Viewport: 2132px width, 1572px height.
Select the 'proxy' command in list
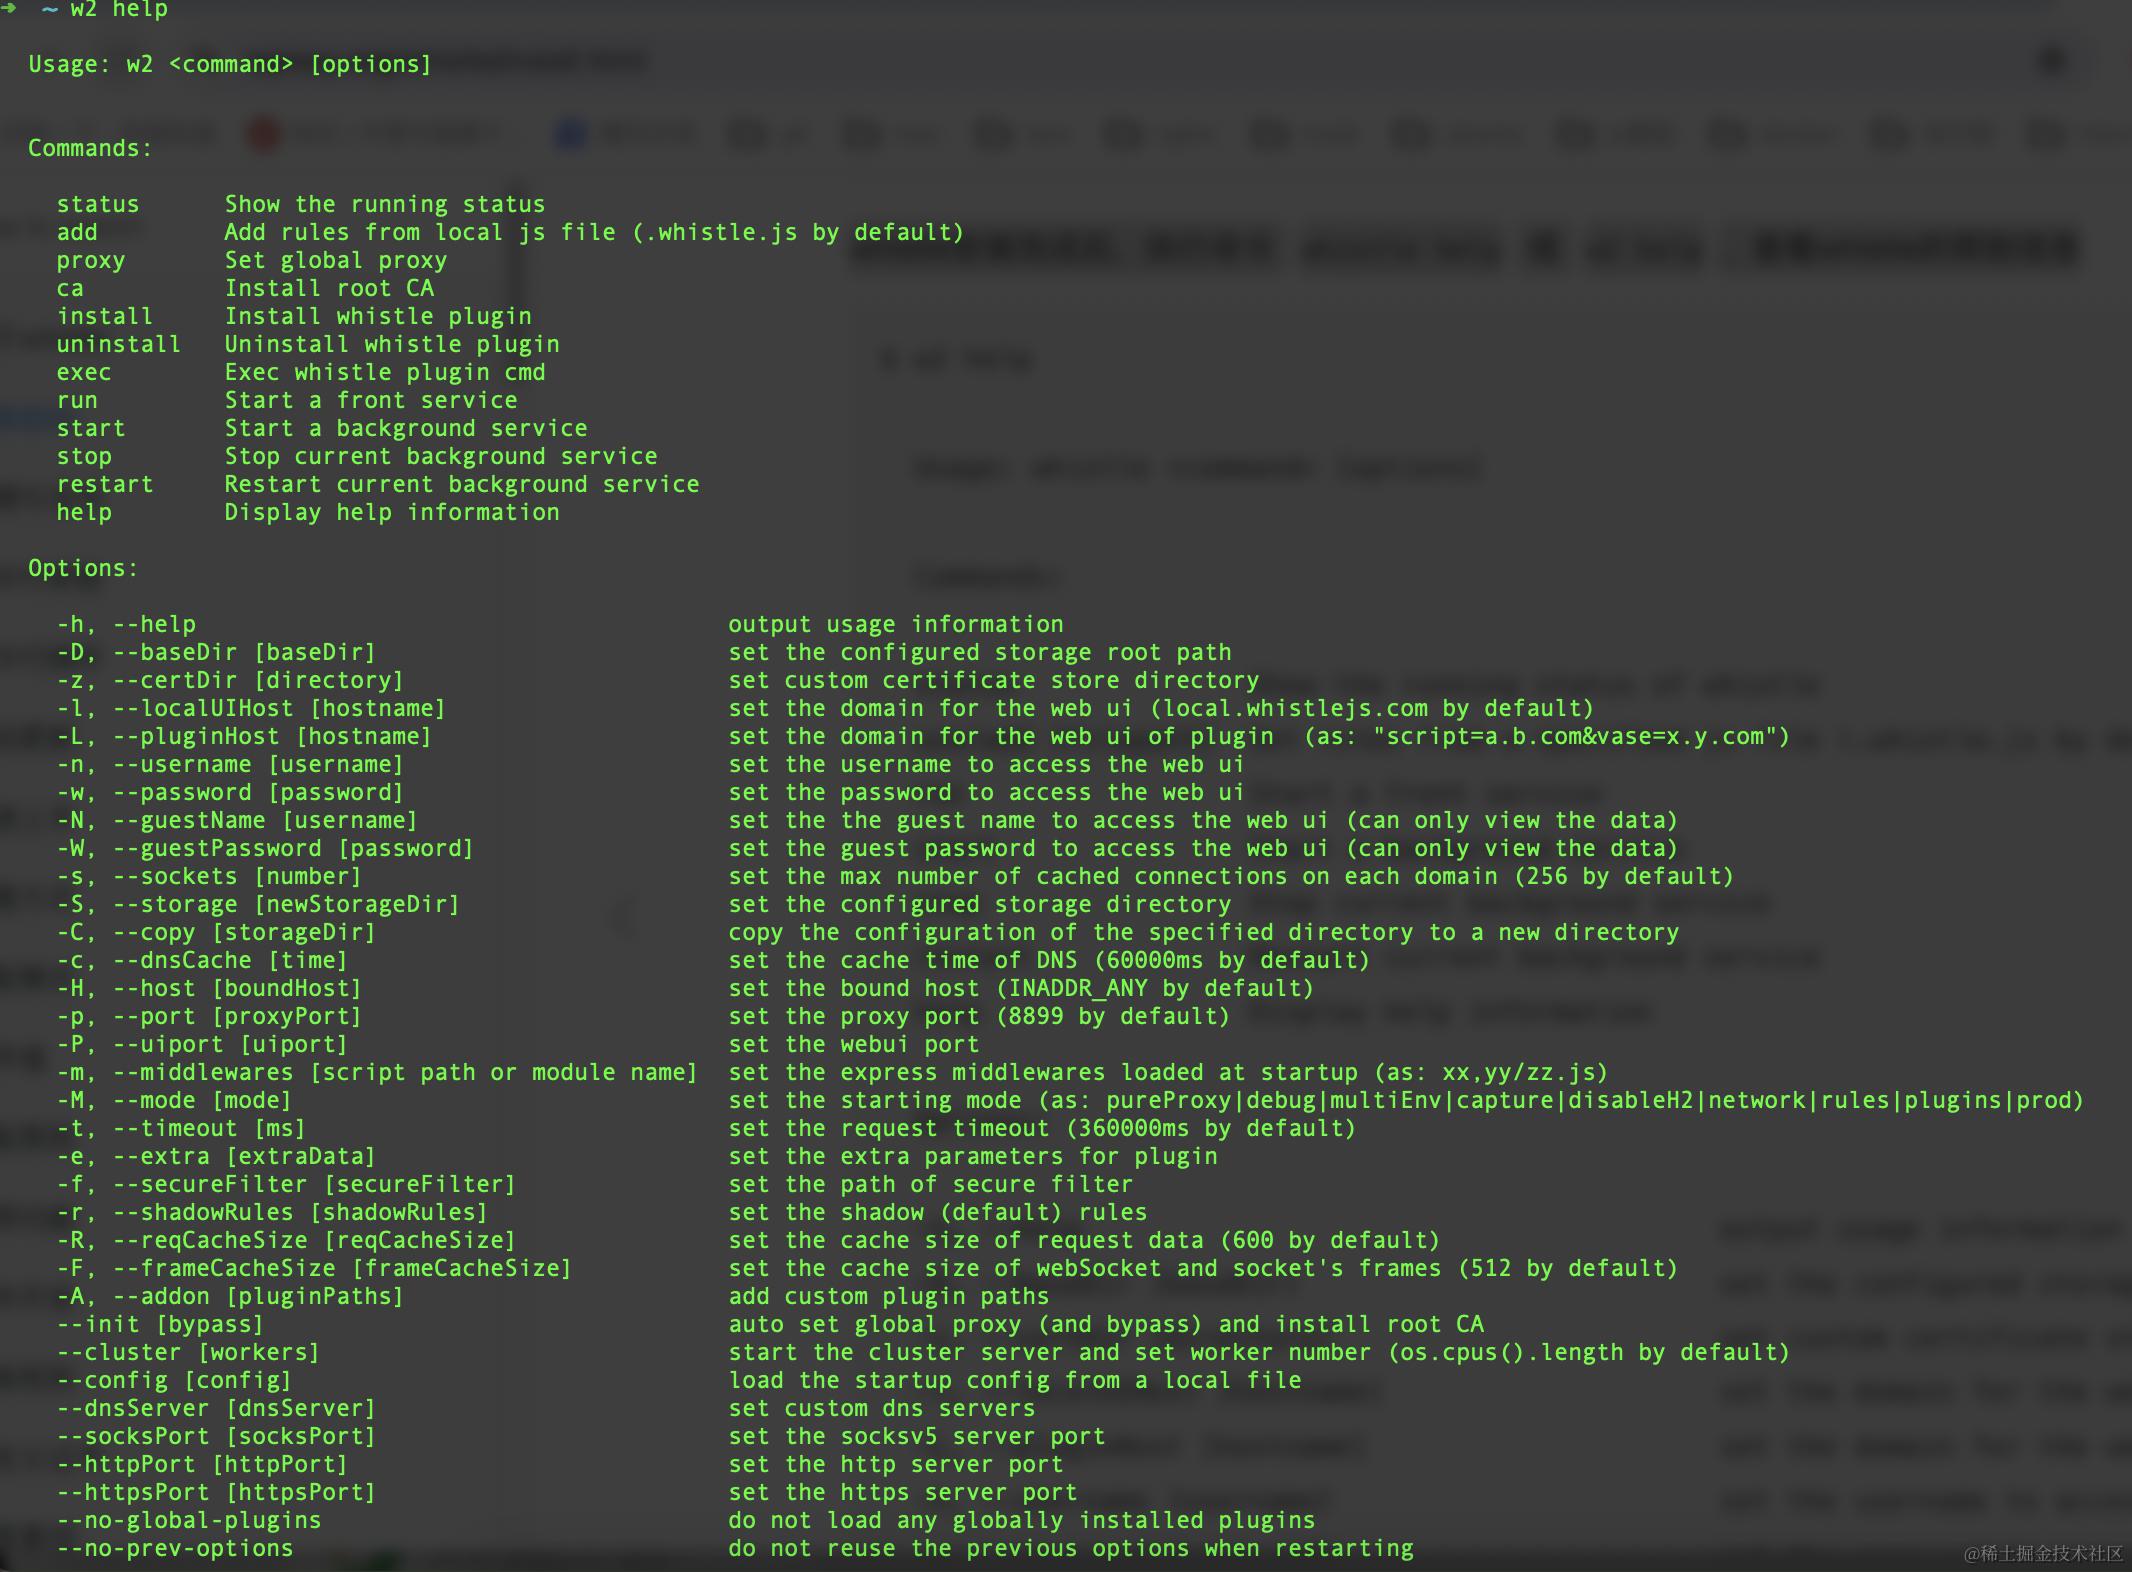(x=90, y=260)
